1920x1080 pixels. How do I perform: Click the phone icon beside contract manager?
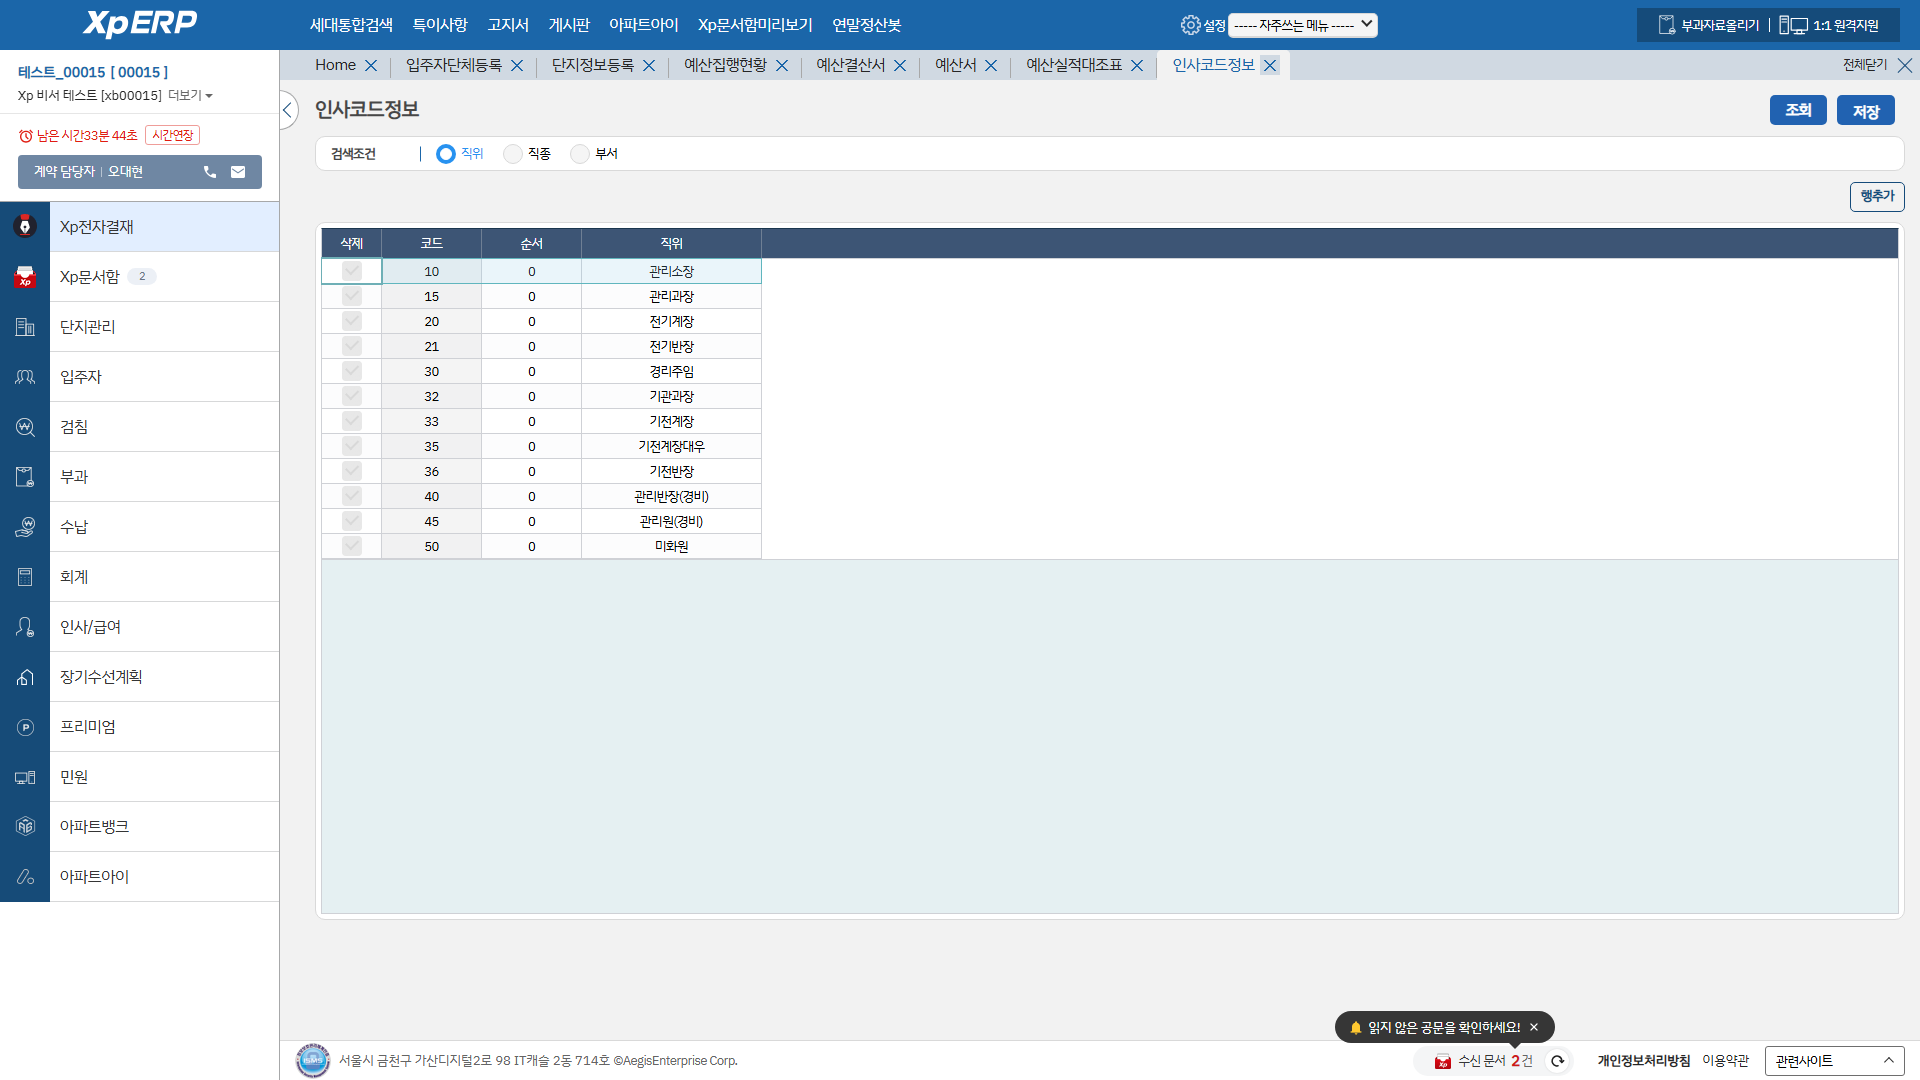(x=210, y=172)
